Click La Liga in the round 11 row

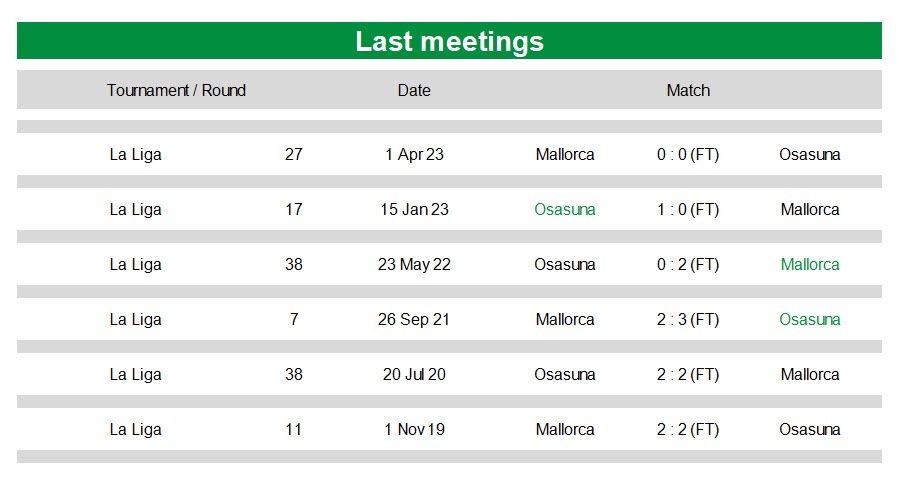tap(135, 430)
